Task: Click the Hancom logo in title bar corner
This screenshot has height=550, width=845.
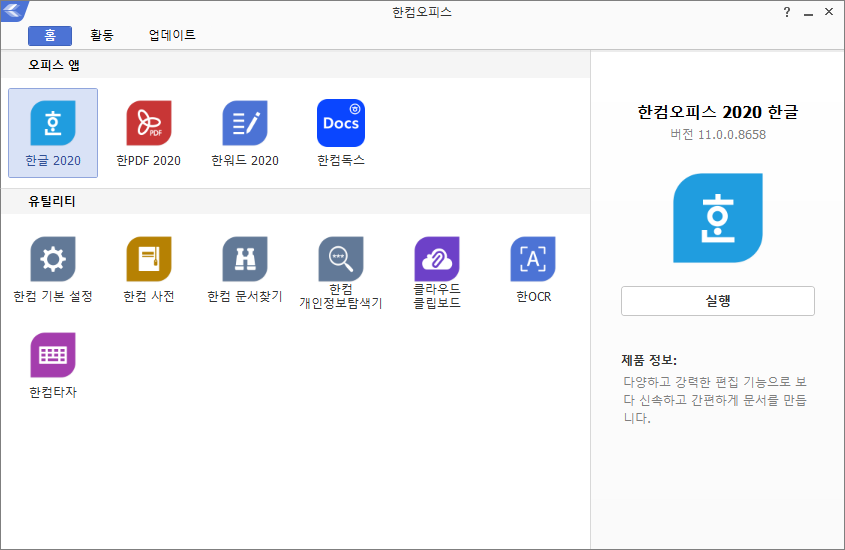Action: [14, 10]
